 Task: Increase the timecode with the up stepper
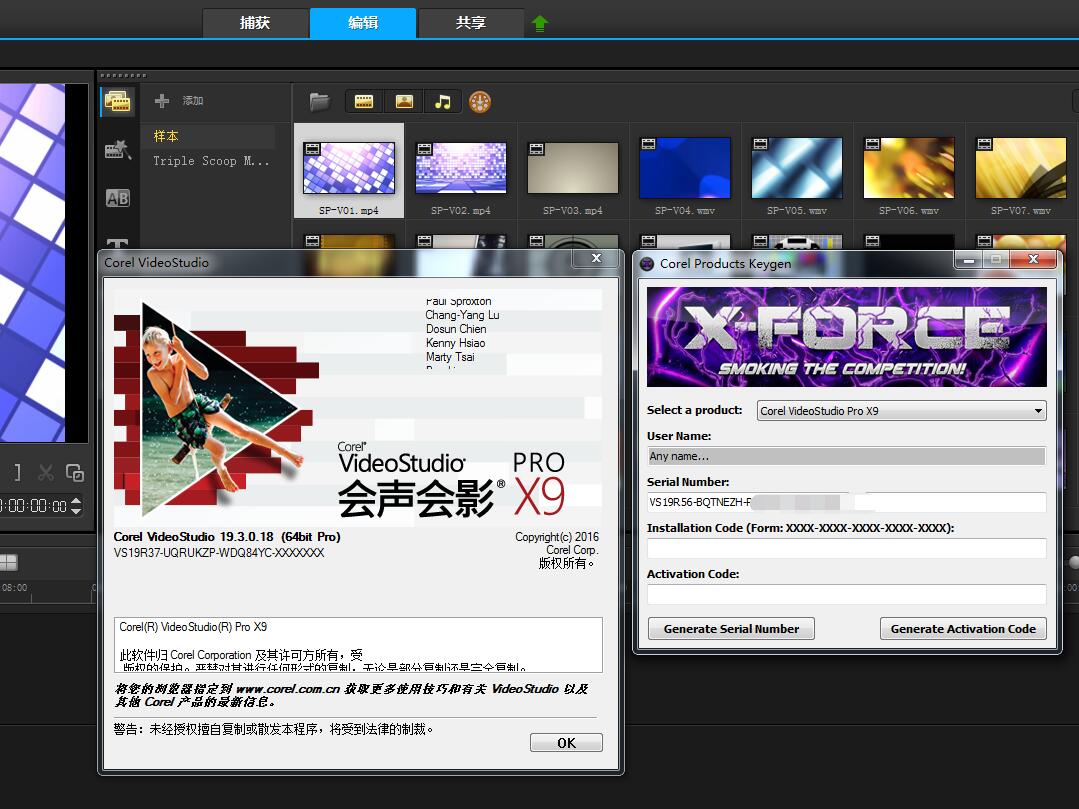tap(76, 500)
